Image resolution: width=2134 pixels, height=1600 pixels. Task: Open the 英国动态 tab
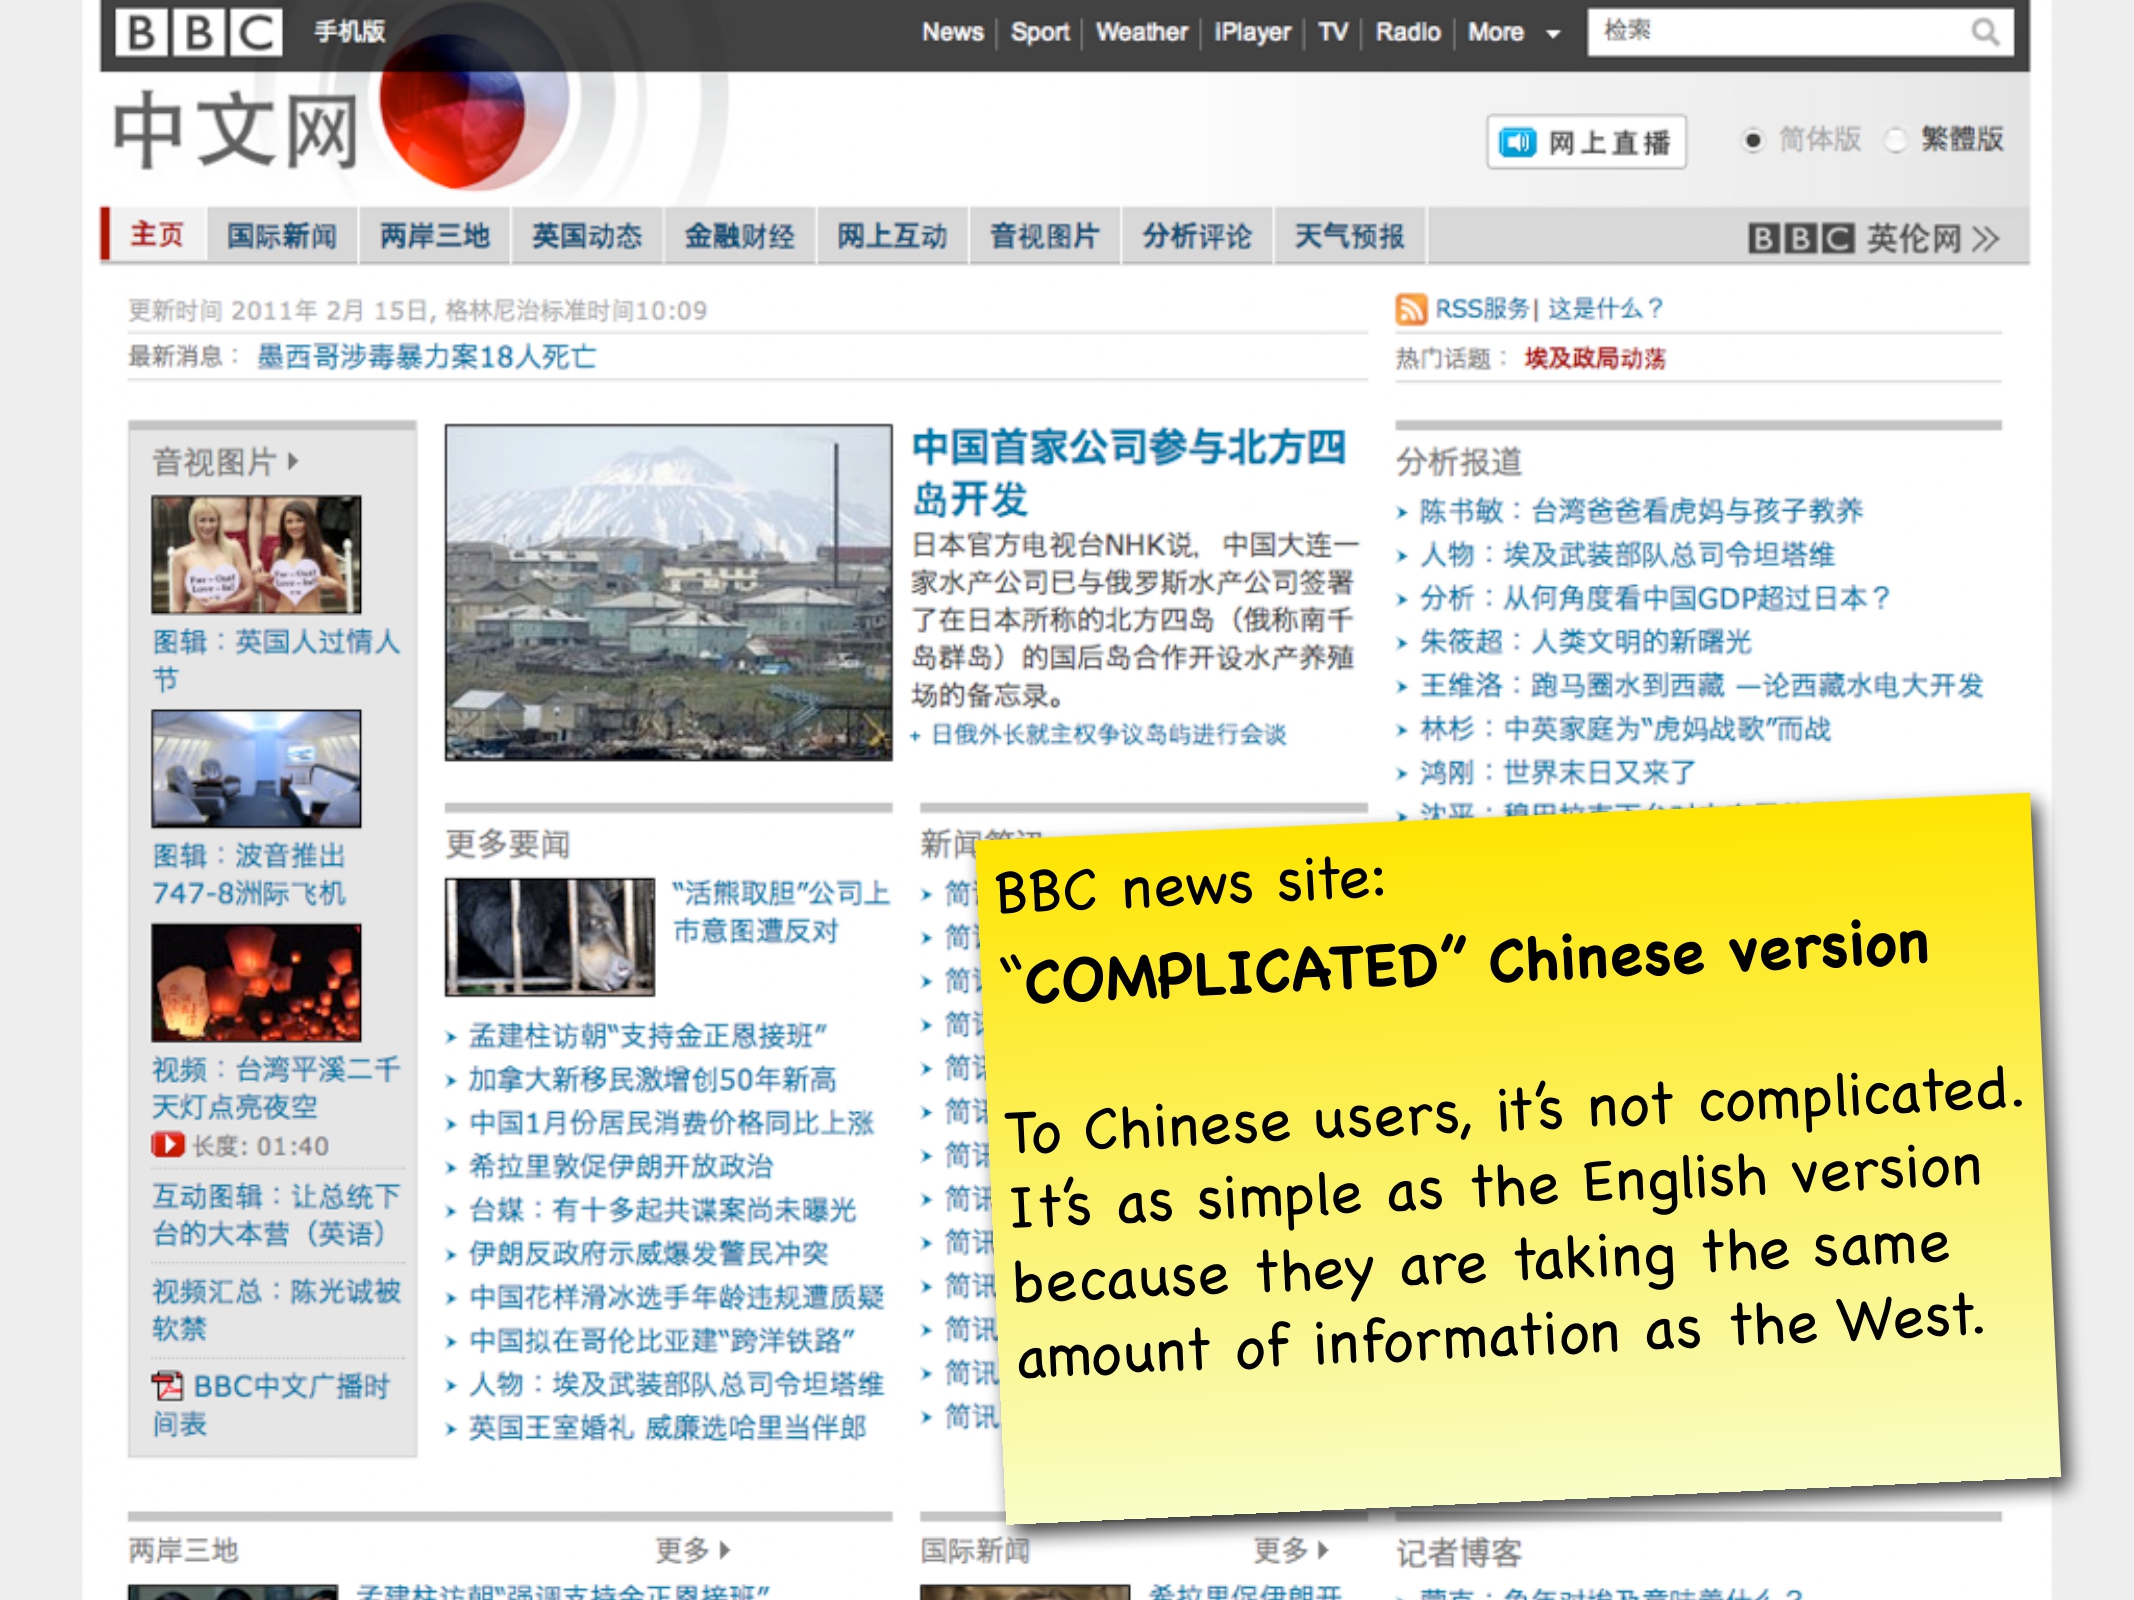click(x=587, y=236)
